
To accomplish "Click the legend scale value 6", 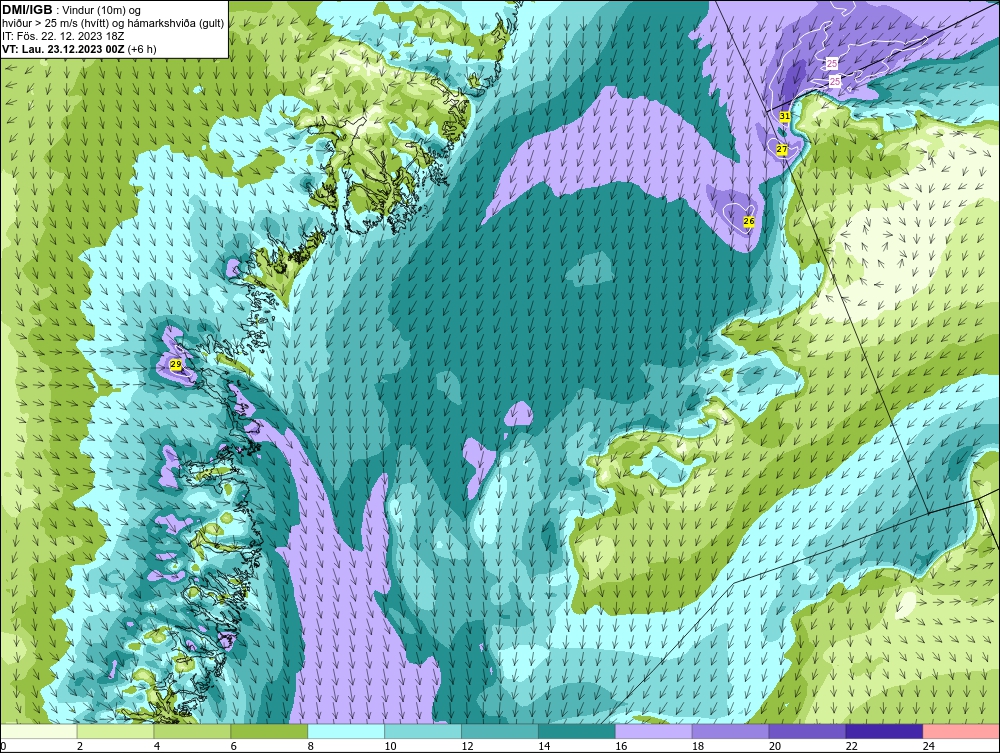I will [233, 746].
